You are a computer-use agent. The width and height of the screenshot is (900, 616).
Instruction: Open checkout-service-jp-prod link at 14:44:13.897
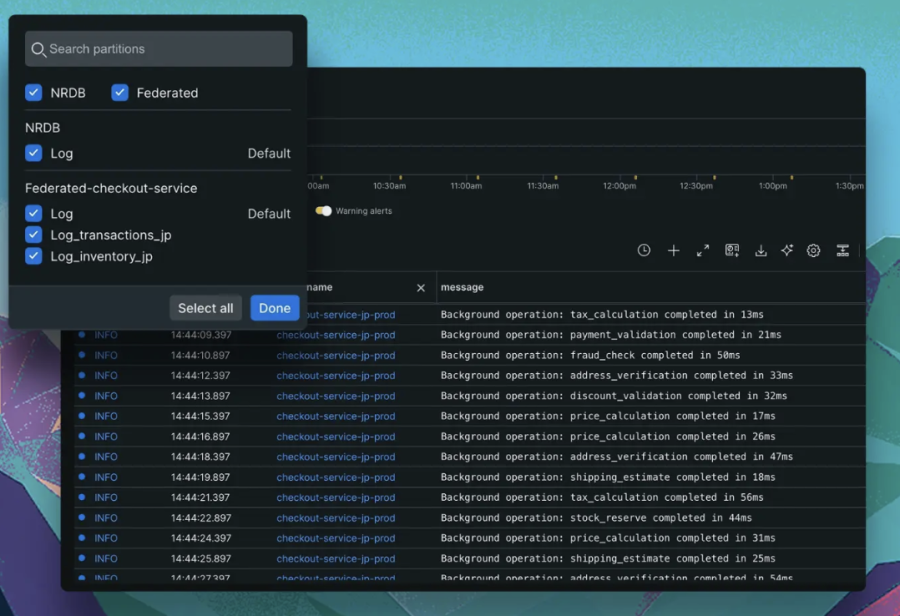pos(336,396)
